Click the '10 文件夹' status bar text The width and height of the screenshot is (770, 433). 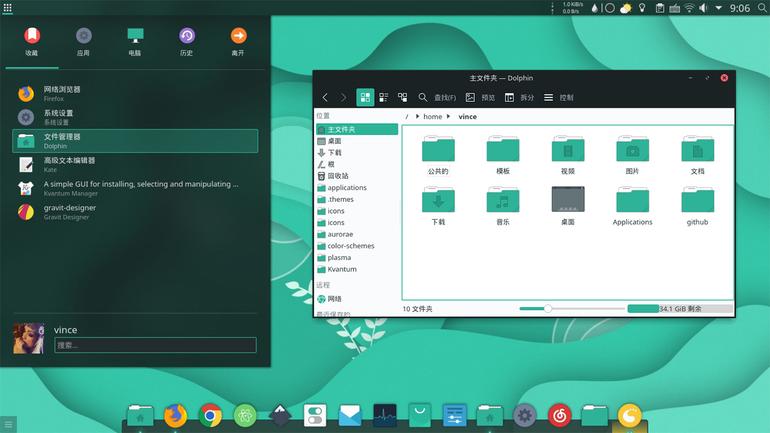point(417,309)
